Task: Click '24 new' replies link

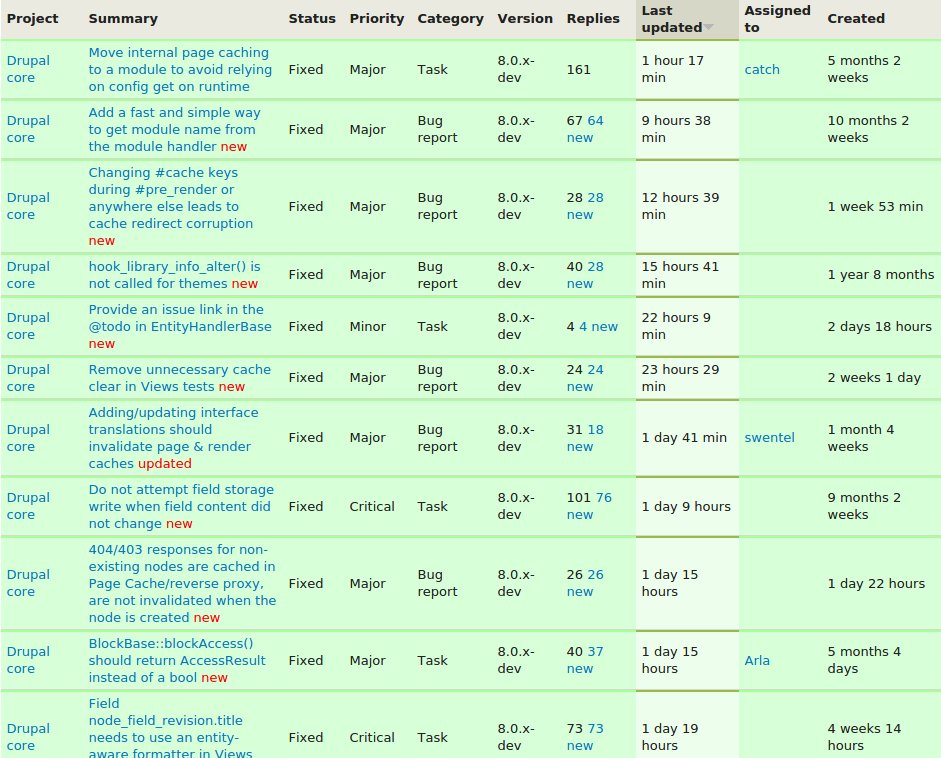Action: (x=585, y=378)
